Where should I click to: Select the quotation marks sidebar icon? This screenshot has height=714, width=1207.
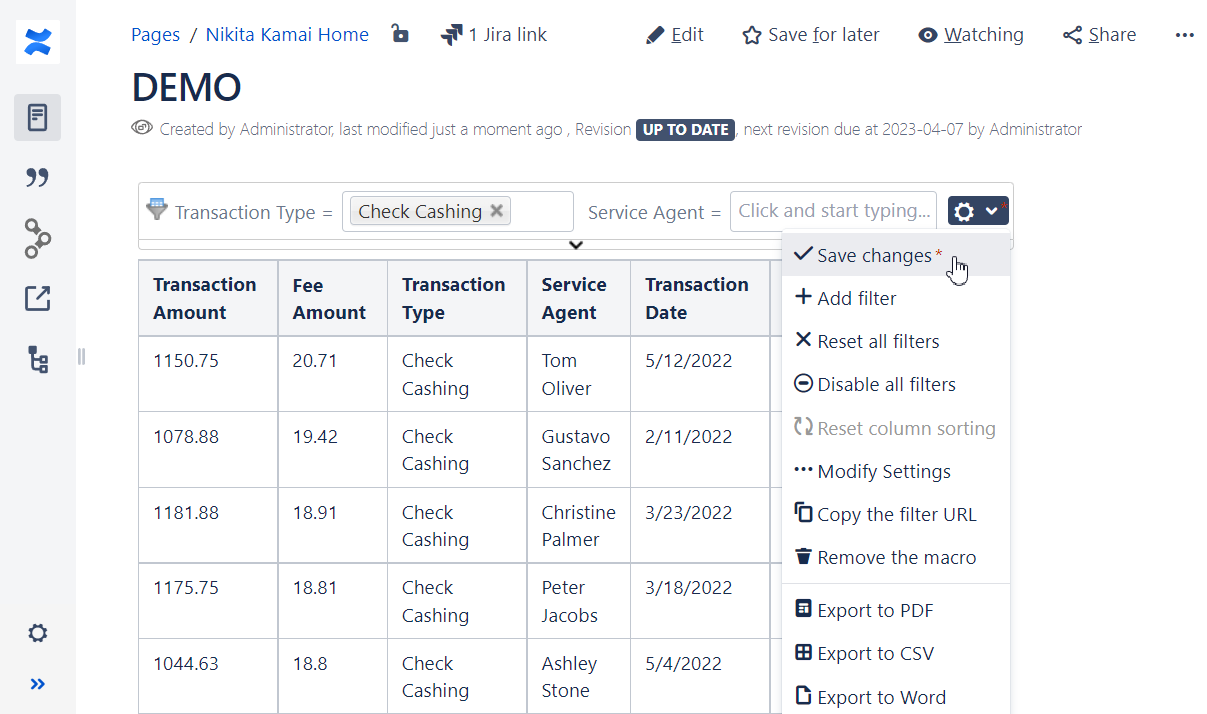pyautogui.click(x=37, y=177)
